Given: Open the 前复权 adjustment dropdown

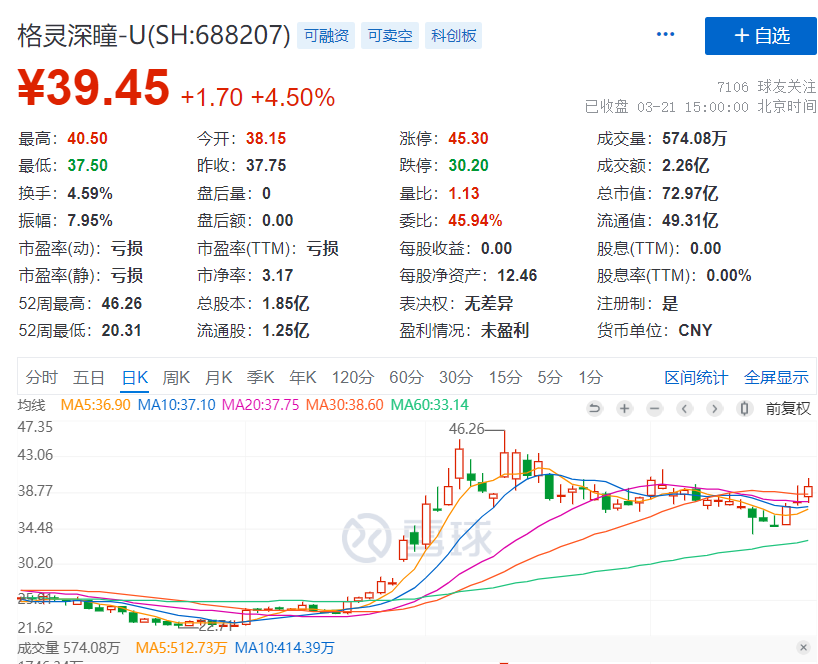Looking at the screenshot, I should point(788,408).
